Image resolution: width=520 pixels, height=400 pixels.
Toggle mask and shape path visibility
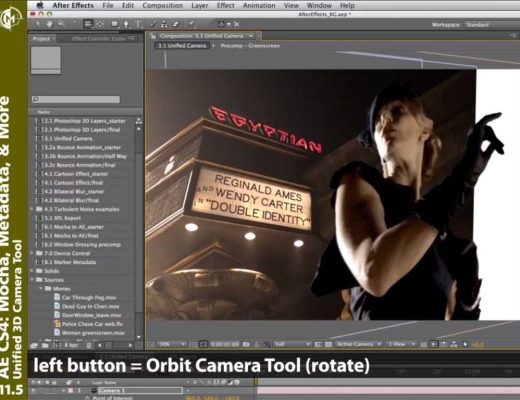pos(203,344)
